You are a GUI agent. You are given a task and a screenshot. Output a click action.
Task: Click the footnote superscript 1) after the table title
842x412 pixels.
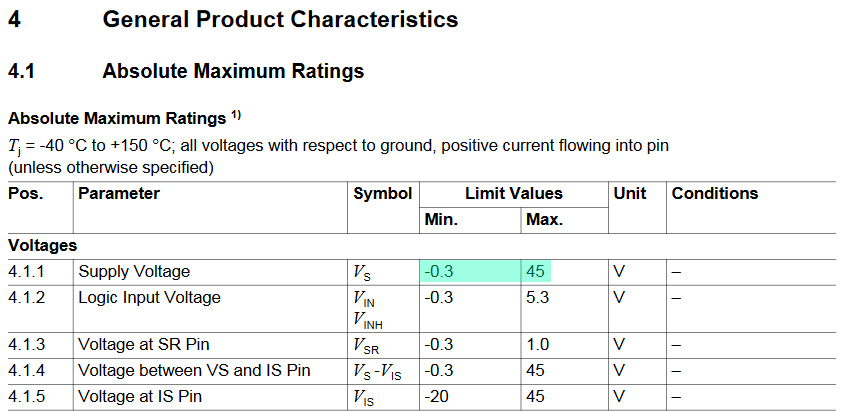[x=236, y=114]
